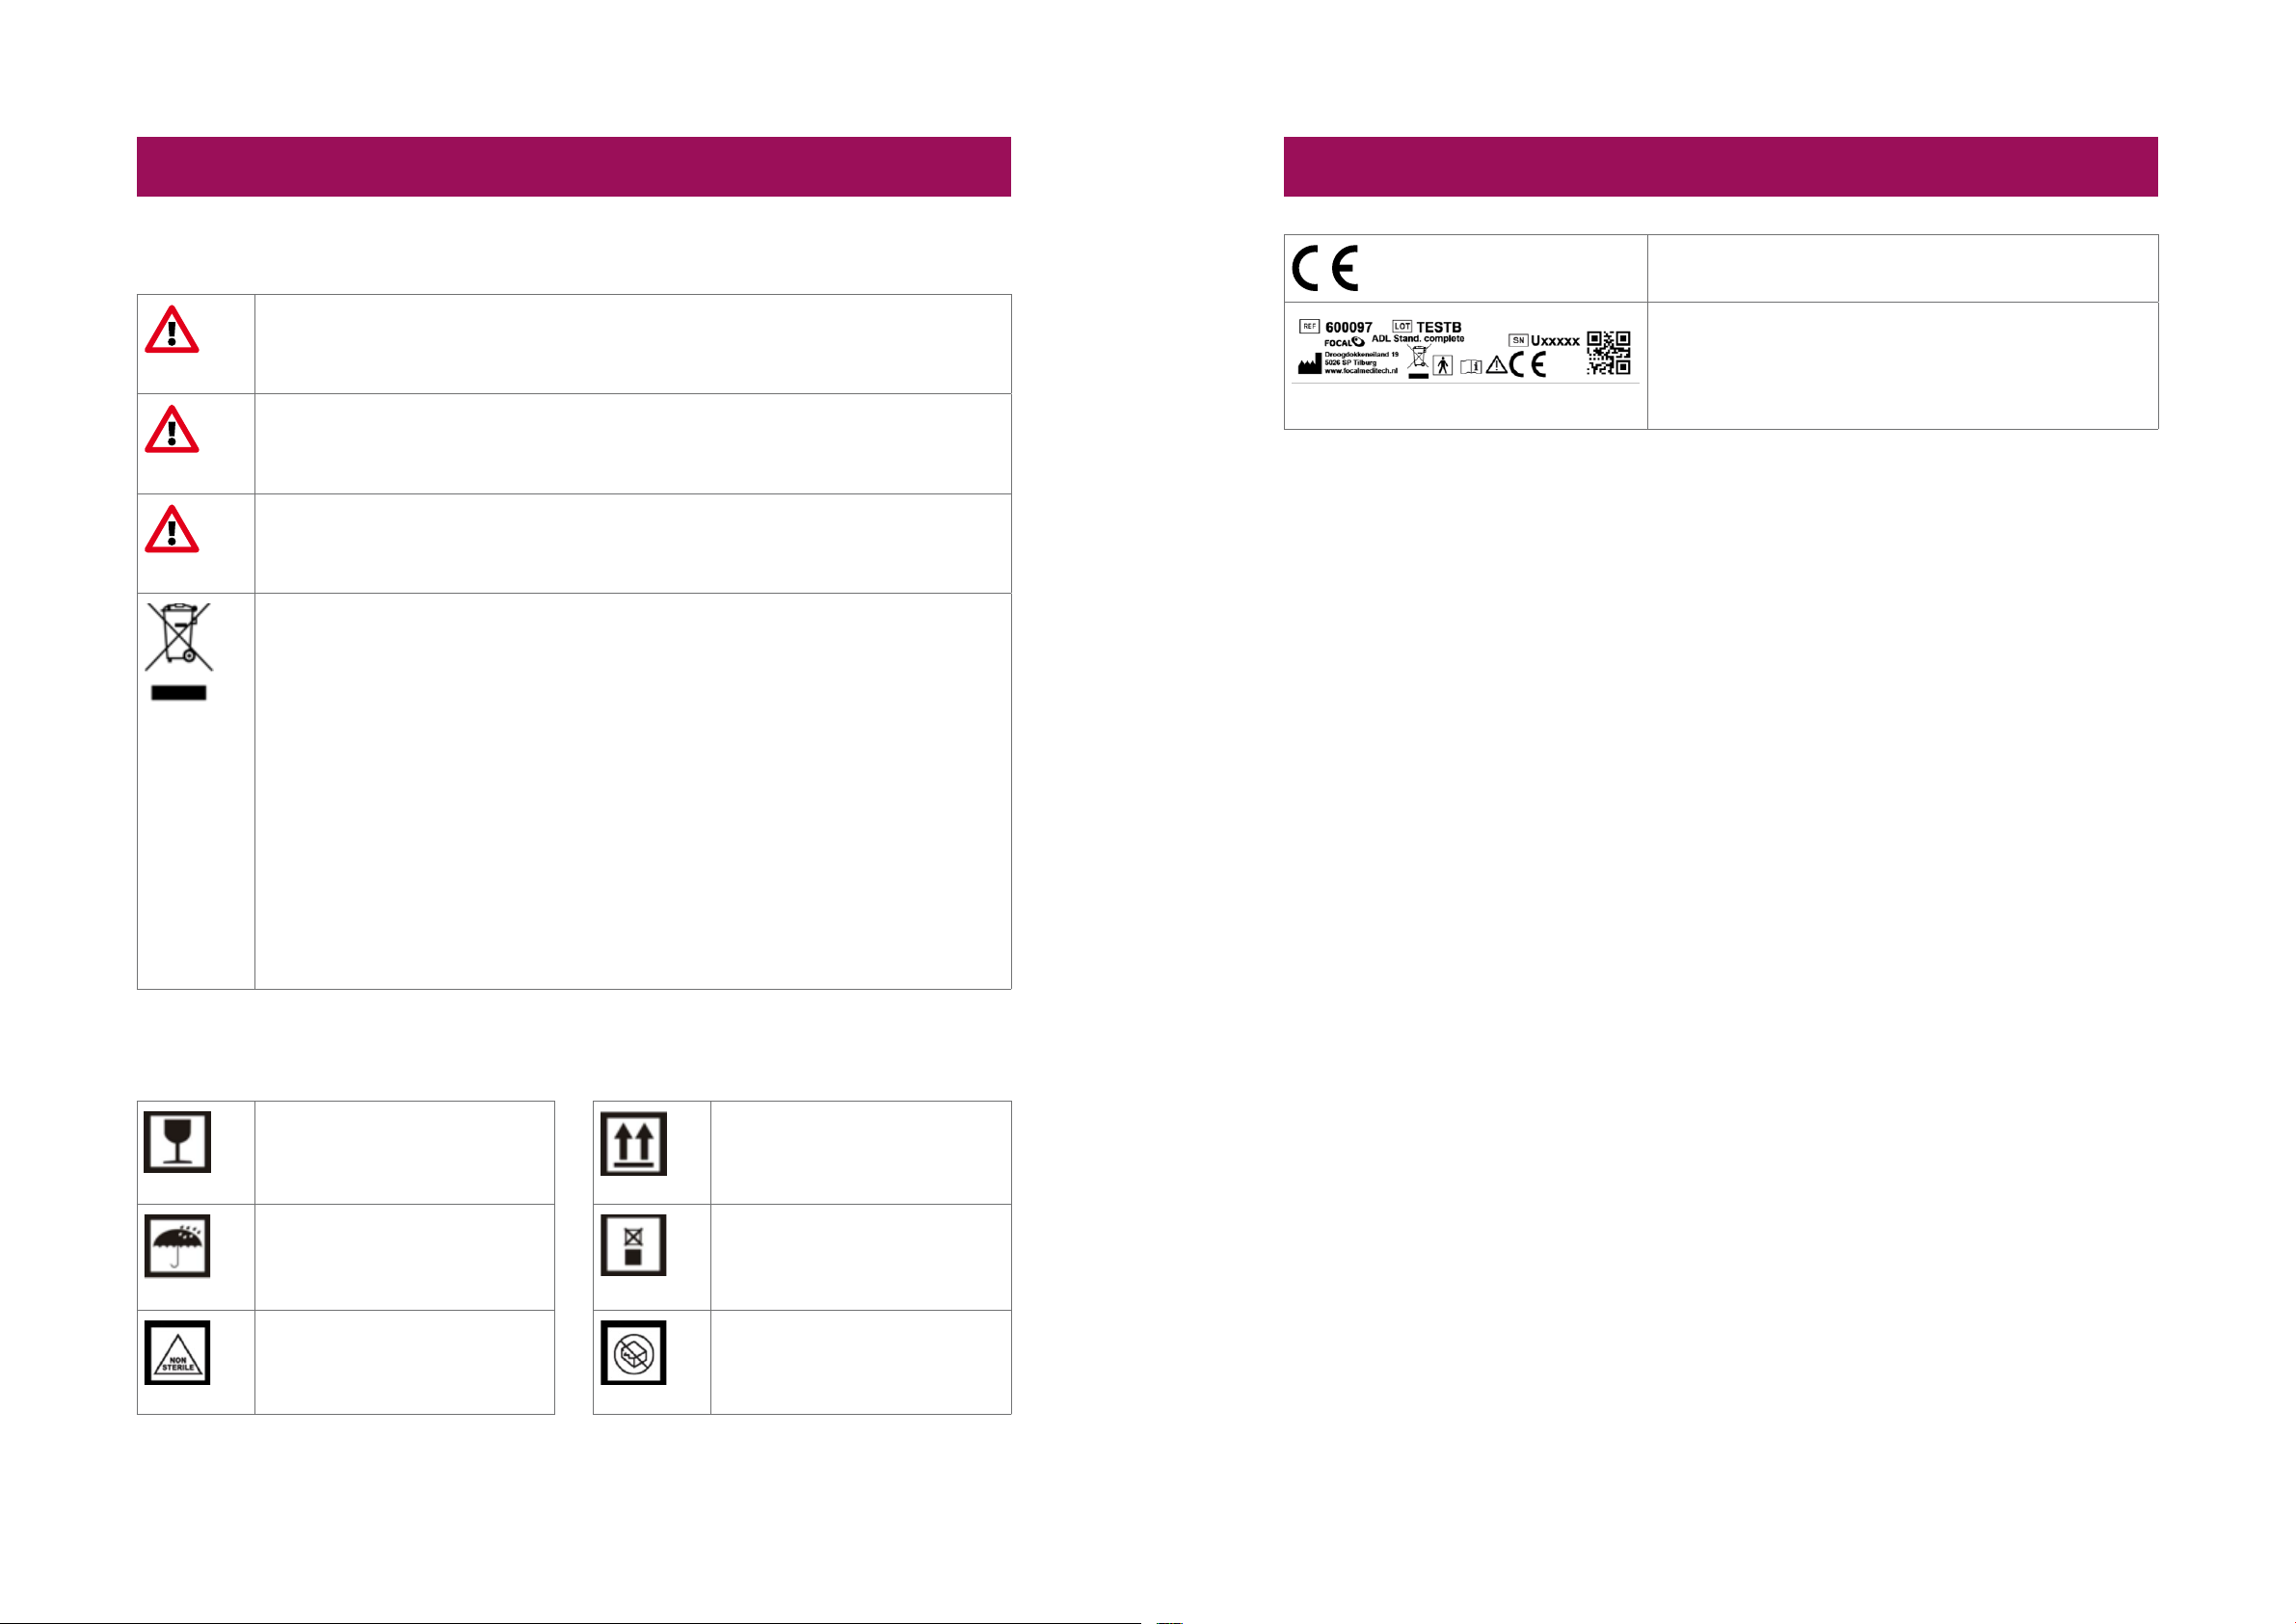Select the LOT TESTB code on the label
Image resolution: width=2296 pixels, height=1624 pixels.
point(1427,327)
